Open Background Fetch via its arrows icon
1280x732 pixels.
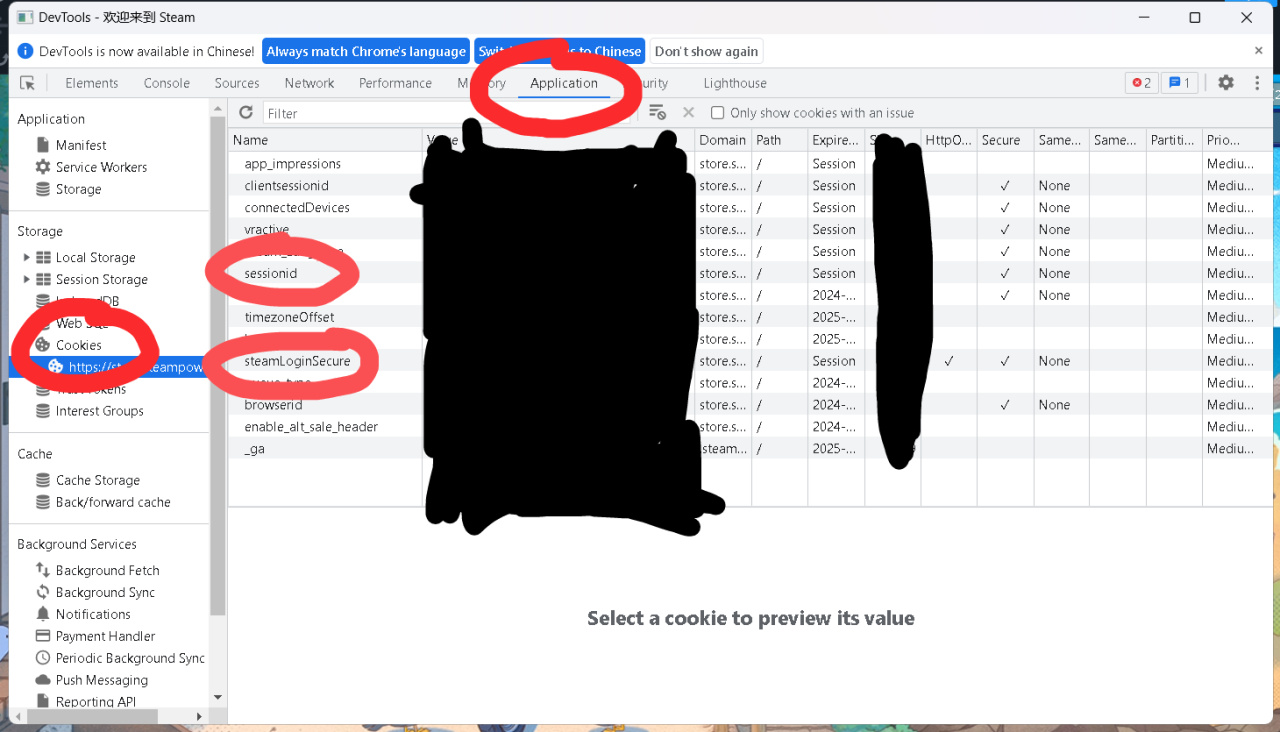43,570
